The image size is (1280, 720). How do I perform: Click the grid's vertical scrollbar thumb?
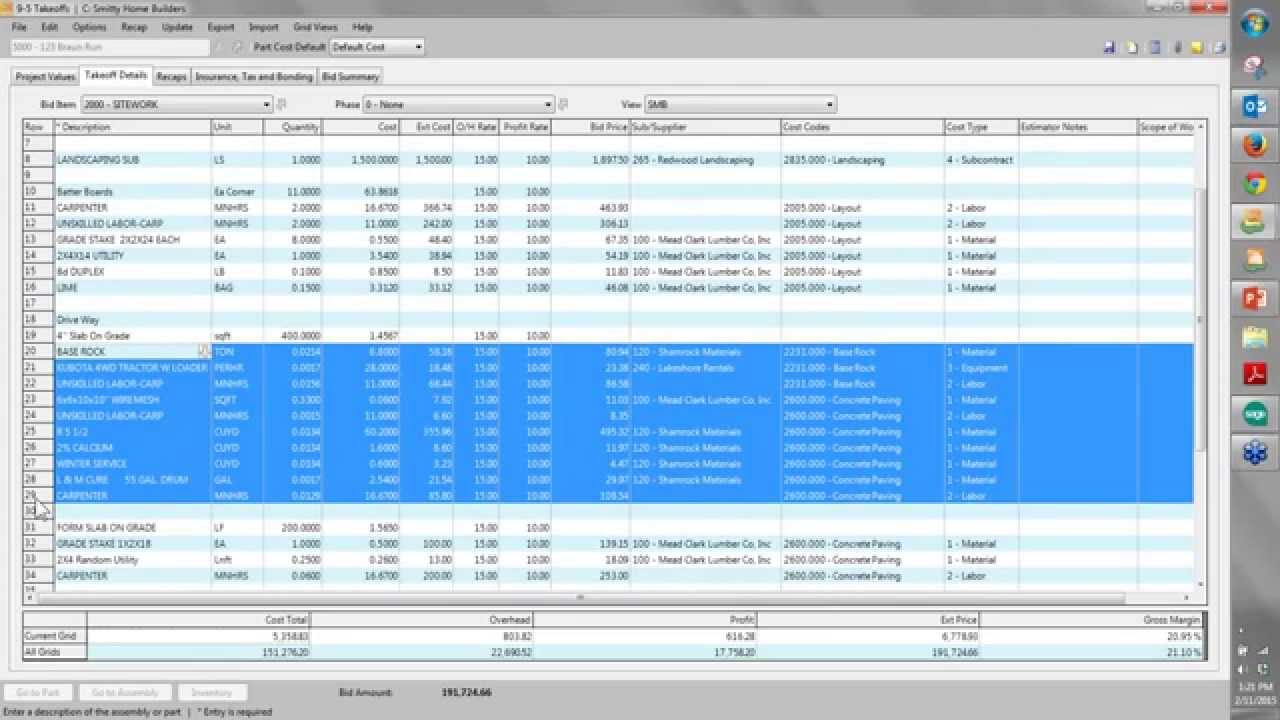point(1201,321)
